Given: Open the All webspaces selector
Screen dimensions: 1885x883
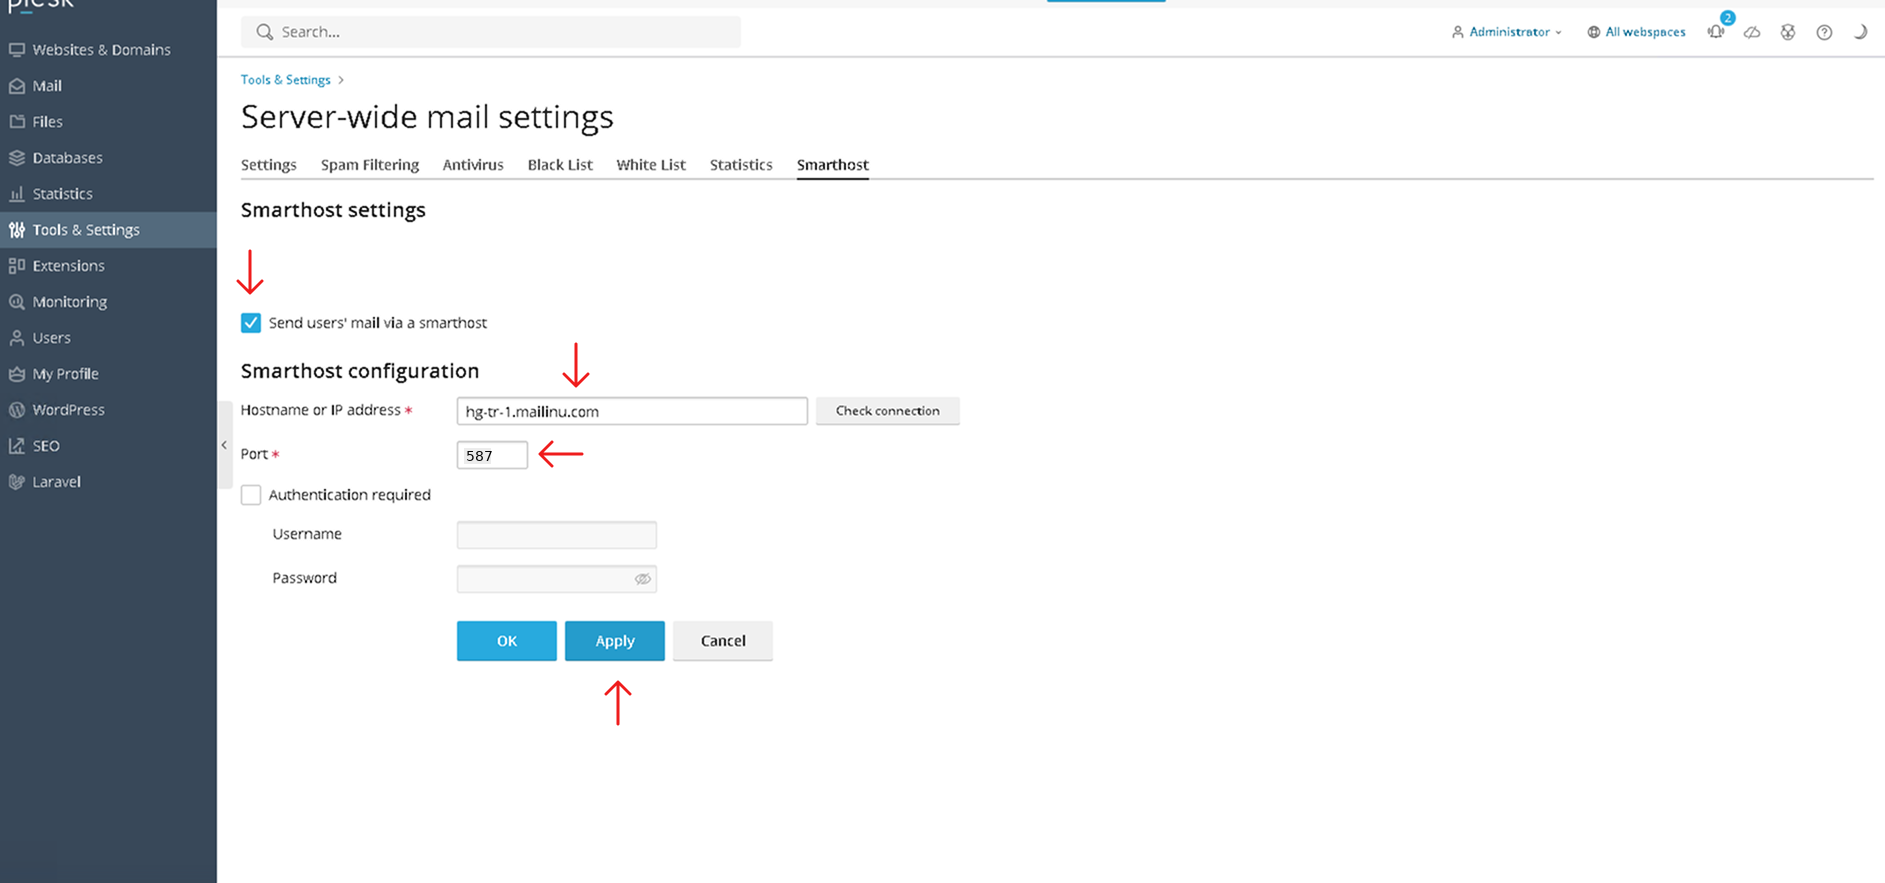Looking at the screenshot, I should 1636,32.
